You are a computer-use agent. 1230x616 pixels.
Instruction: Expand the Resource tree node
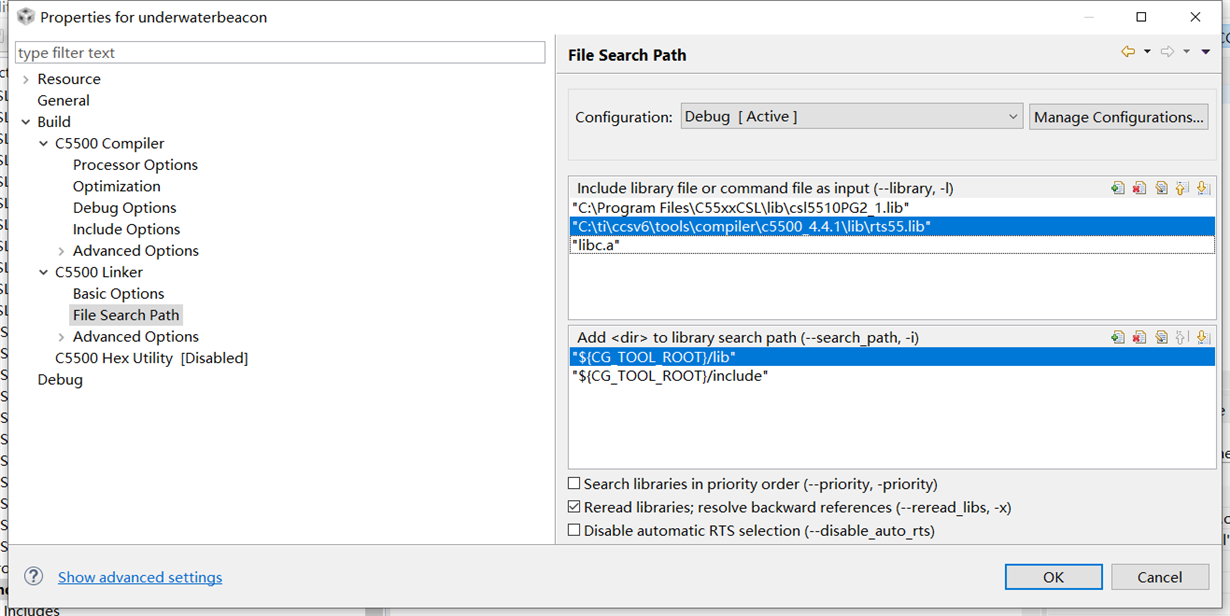click(25, 79)
